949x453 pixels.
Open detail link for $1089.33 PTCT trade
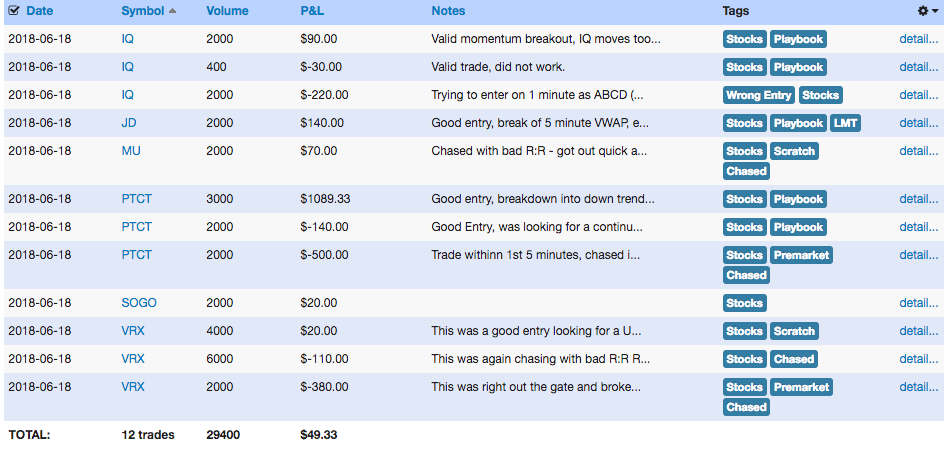tap(919, 199)
